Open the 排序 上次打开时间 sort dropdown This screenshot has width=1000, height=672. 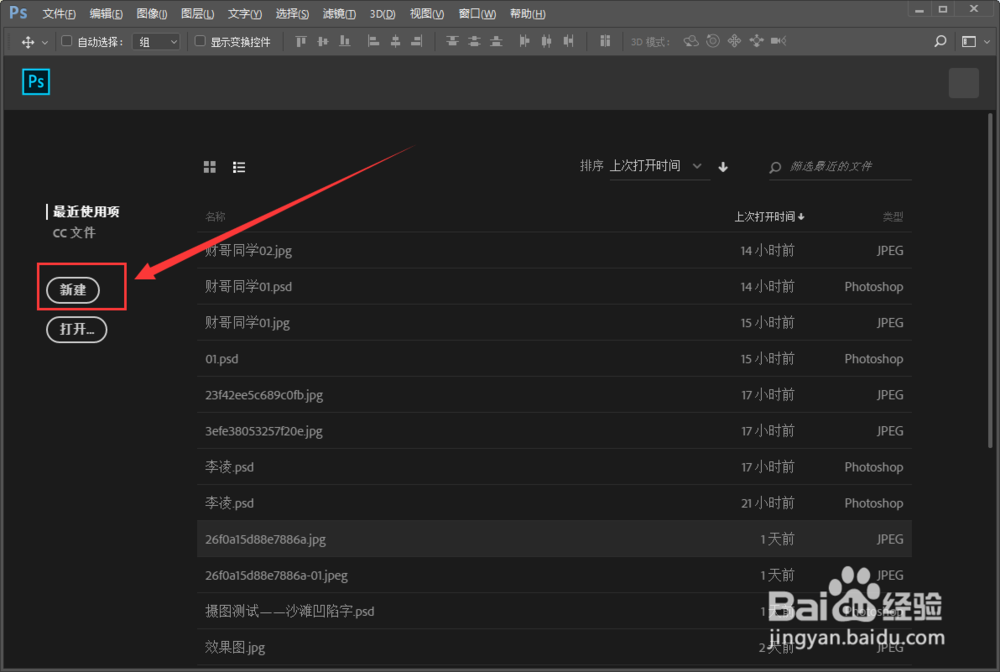(x=659, y=166)
